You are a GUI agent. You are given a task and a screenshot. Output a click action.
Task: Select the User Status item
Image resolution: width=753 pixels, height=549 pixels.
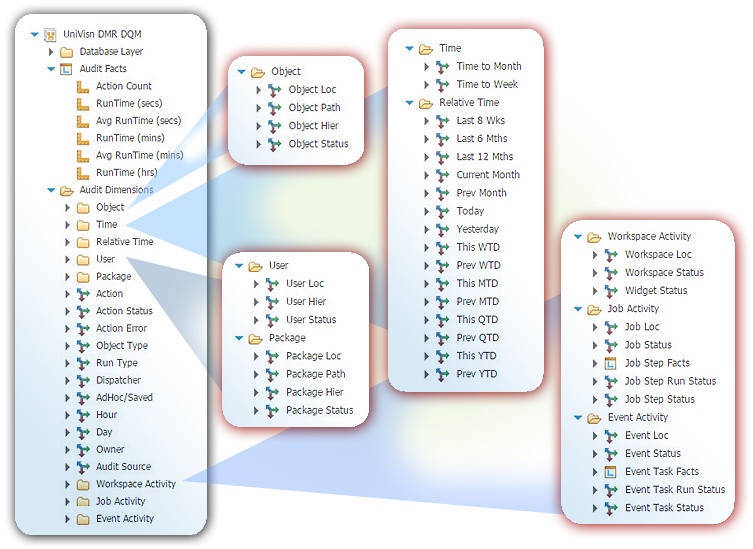pyautogui.click(x=311, y=320)
